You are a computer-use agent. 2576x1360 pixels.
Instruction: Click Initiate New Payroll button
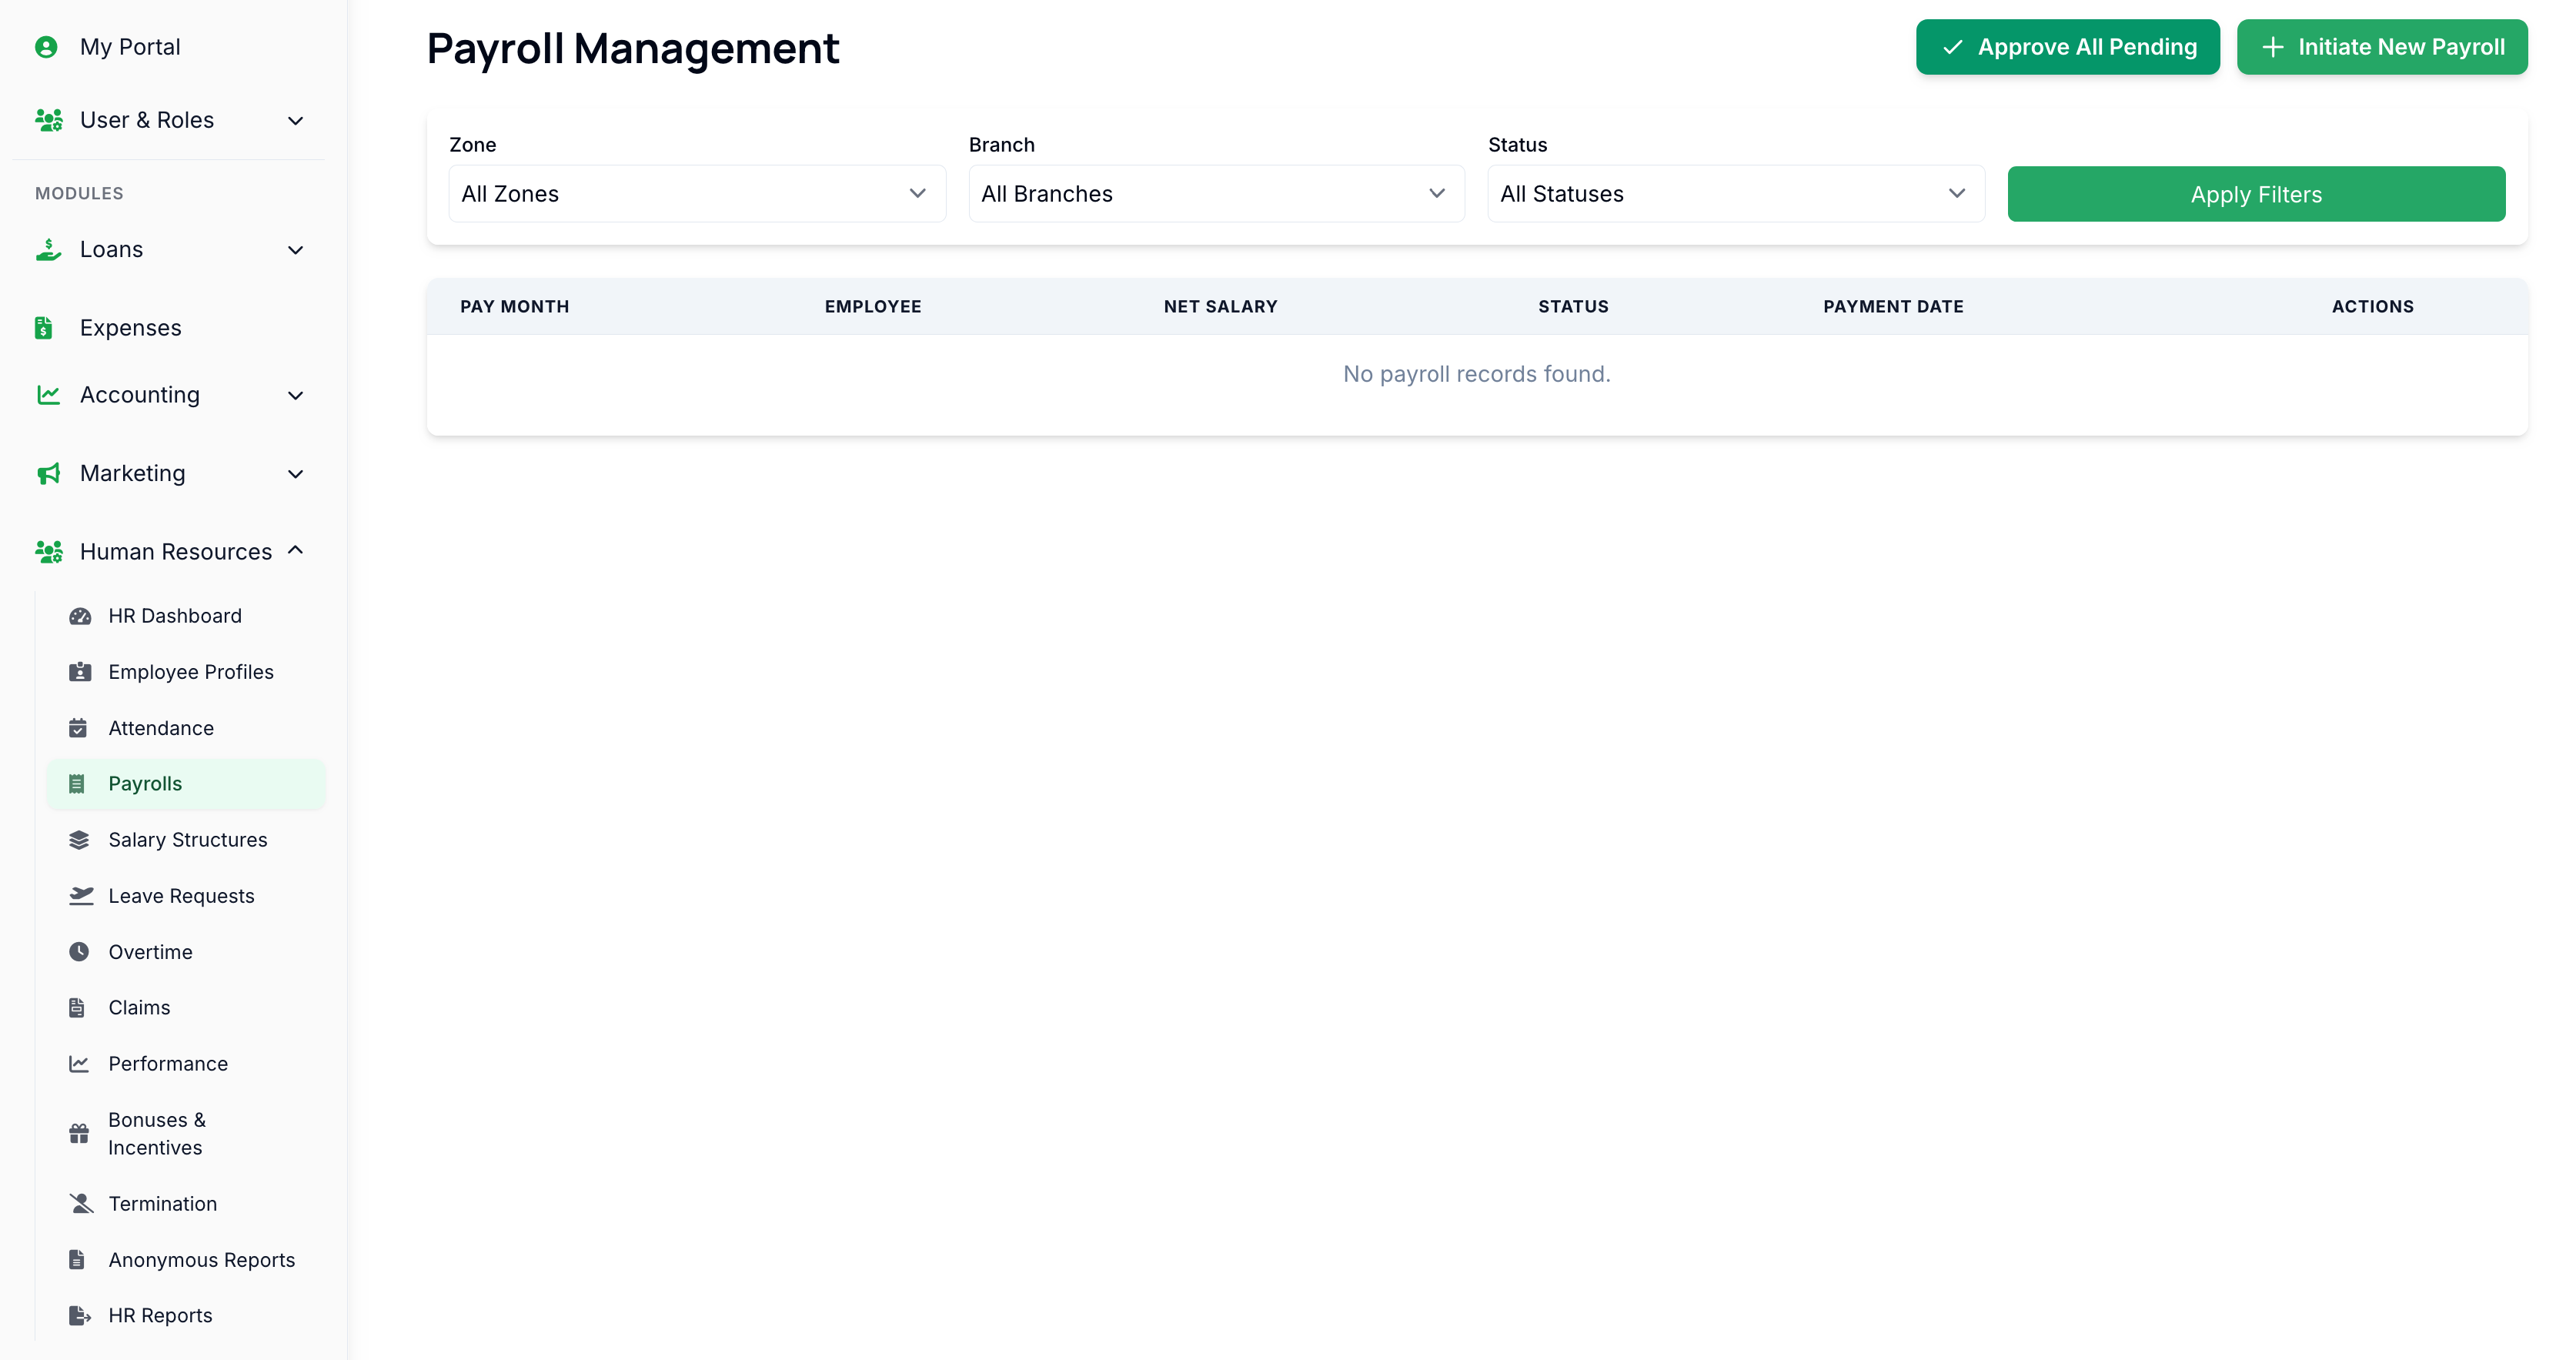(2382, 47)
